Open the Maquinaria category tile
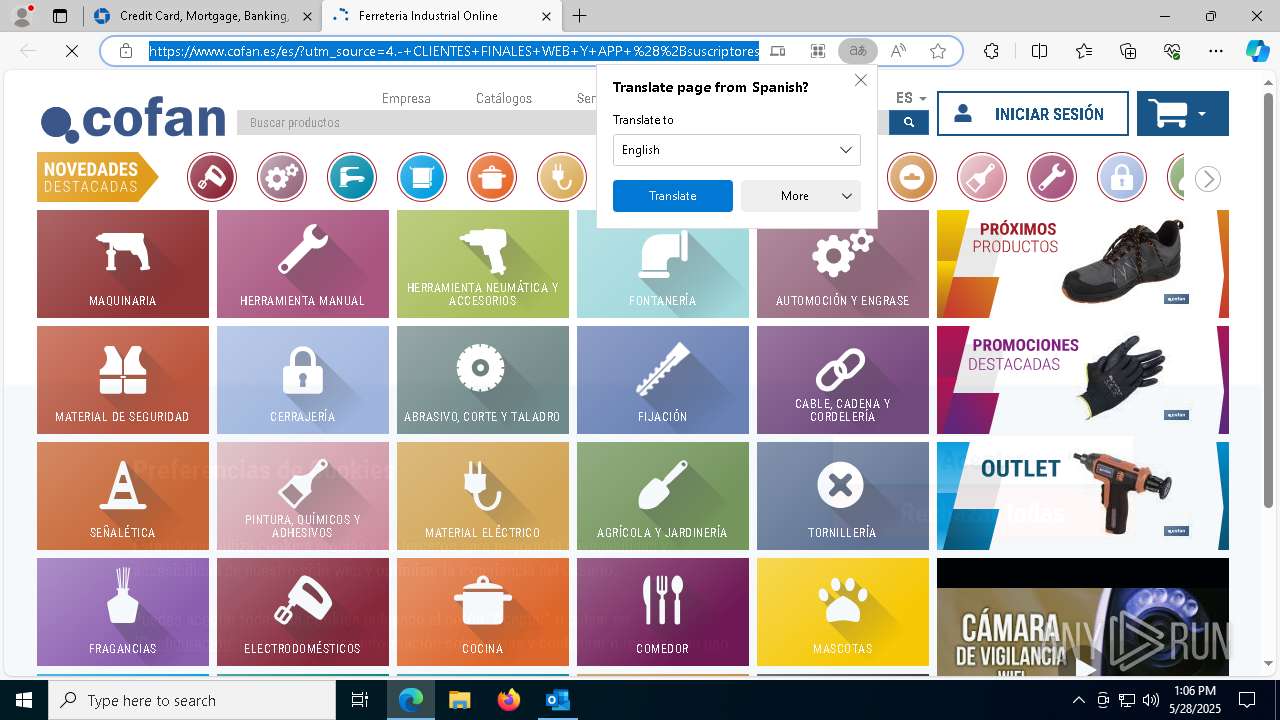The height and width of the screenshot is (720, 1280). pos(123,264)
